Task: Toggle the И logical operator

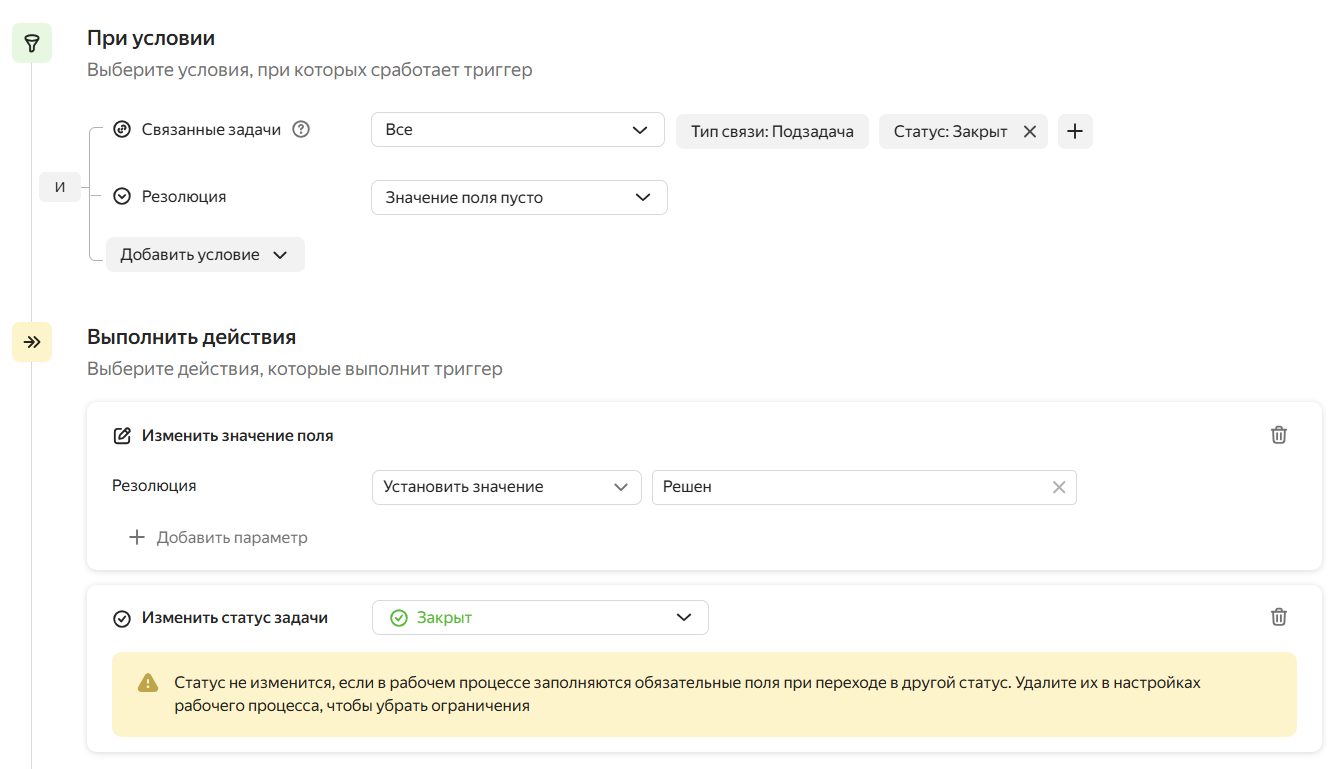Action: pos(60,187)
